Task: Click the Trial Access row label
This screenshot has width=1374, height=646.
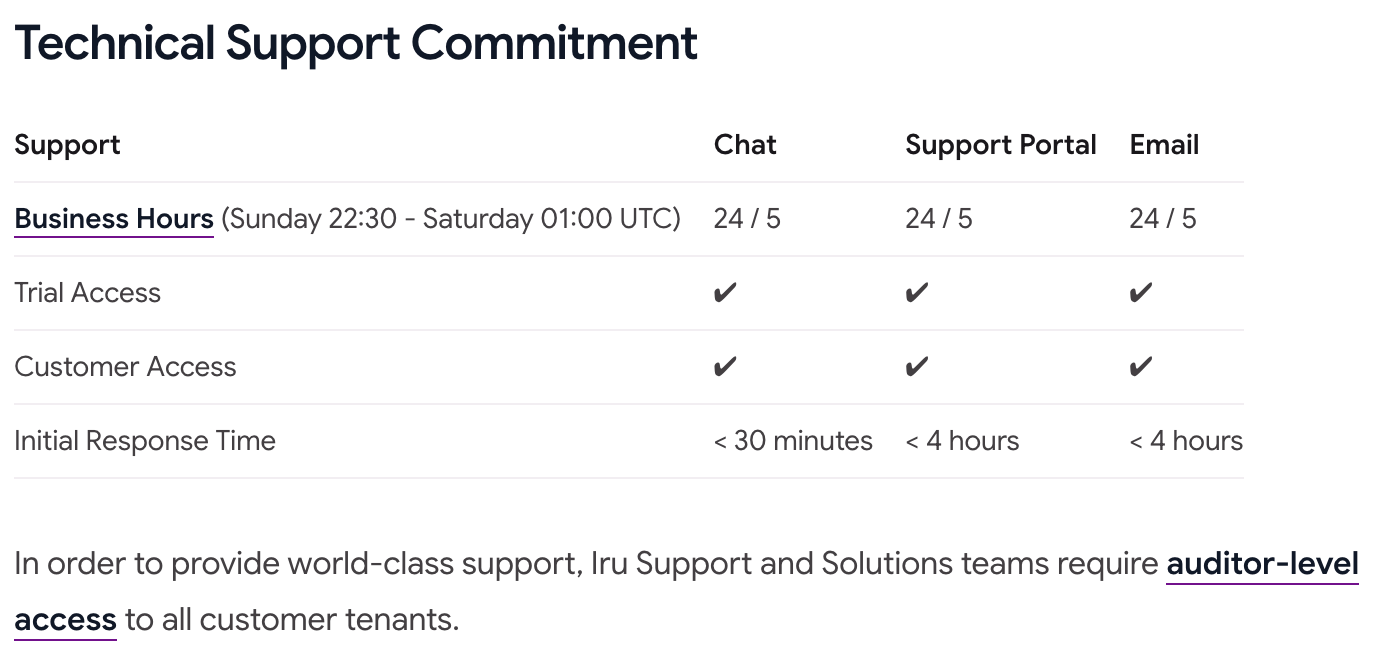Action: pos(88,293)
